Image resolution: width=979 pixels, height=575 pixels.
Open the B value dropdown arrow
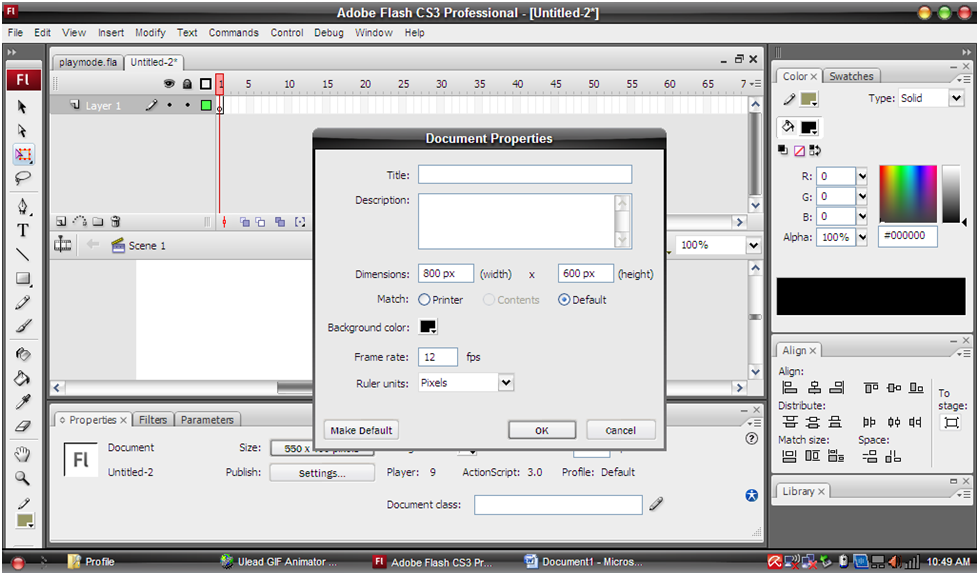pyautogui.click(x=862, y=217)
